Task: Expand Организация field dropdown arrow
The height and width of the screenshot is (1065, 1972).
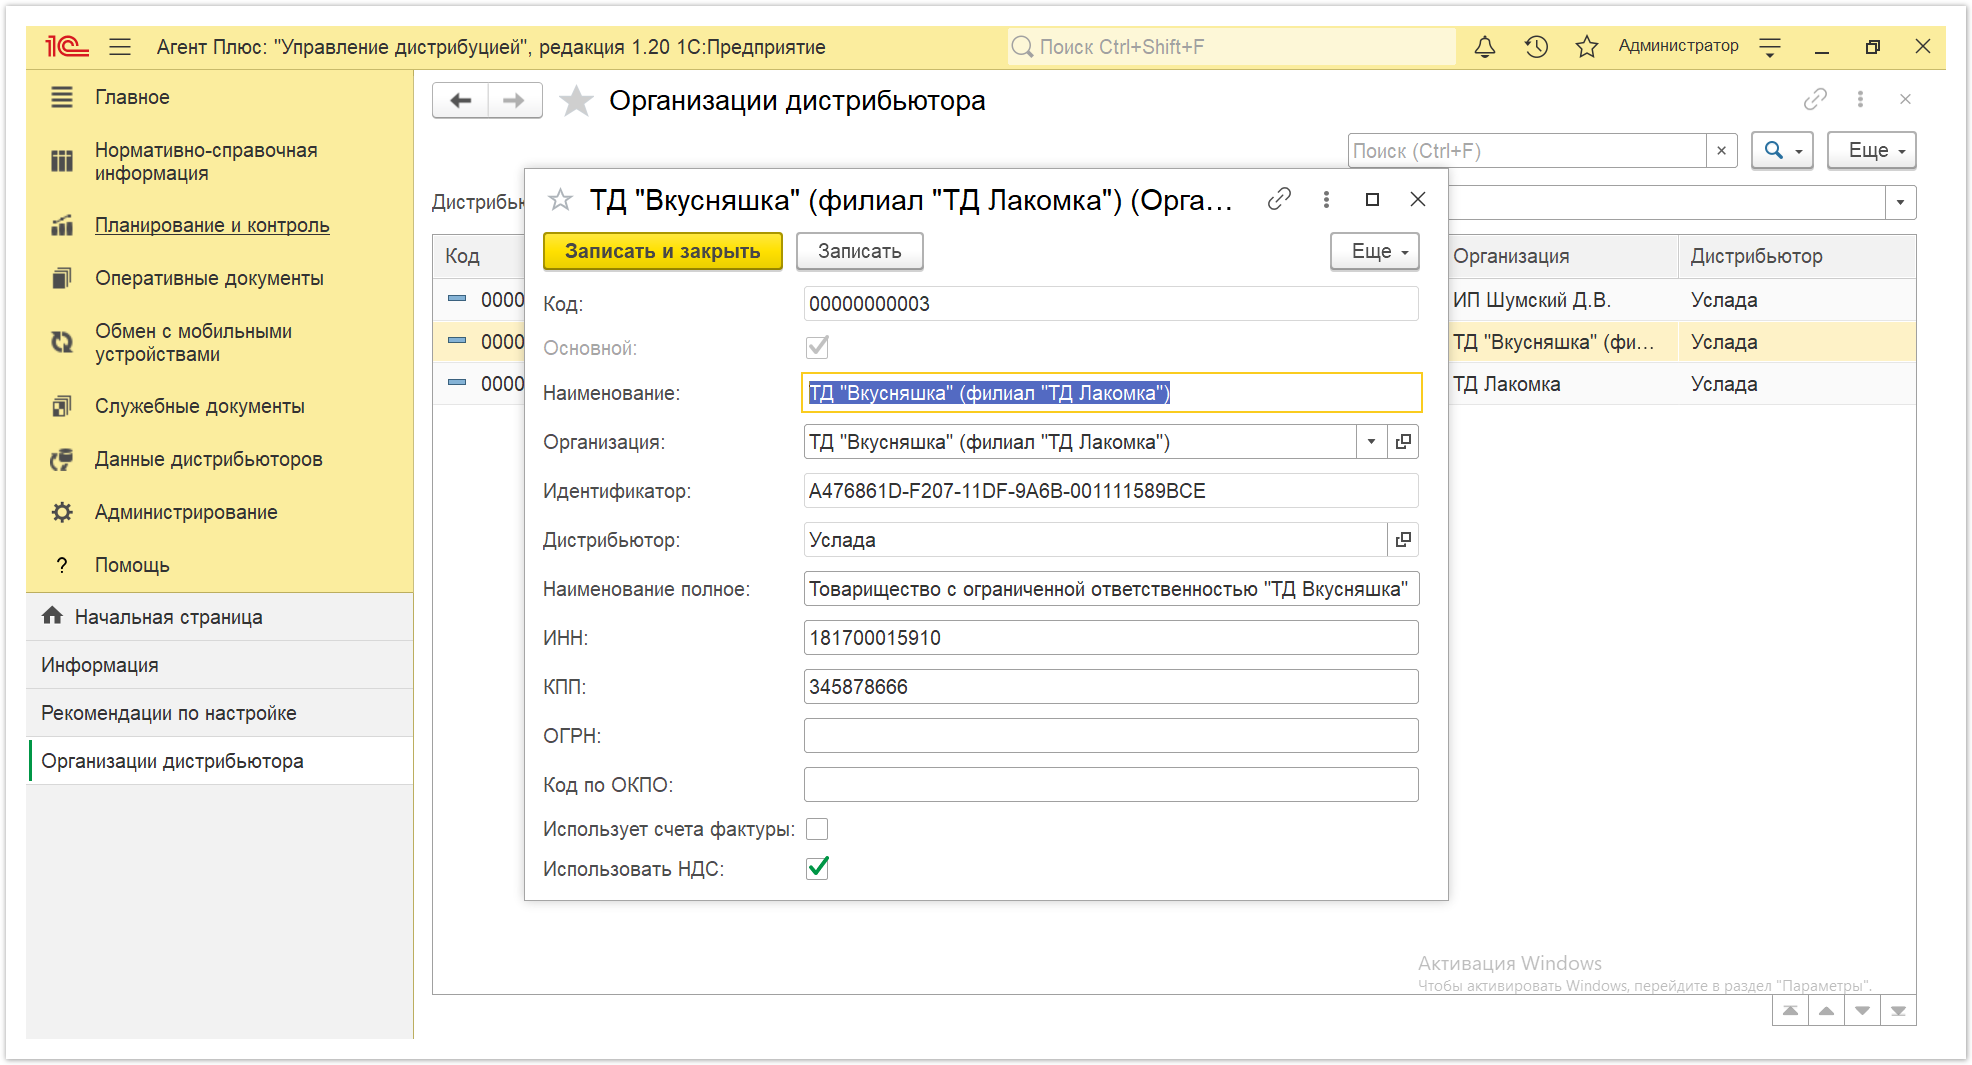Action: pyautogui.click(x=1372, y=442)
